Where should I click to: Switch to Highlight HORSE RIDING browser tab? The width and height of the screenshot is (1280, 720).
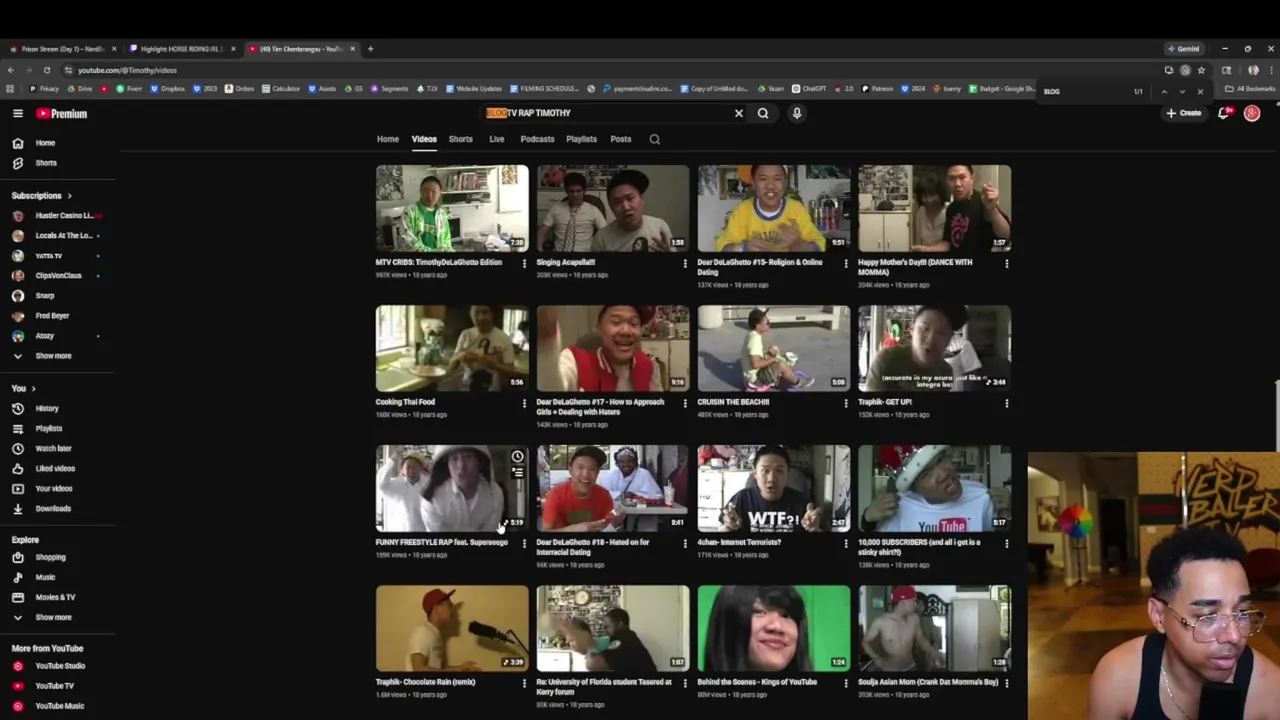[x=181, y=49]
